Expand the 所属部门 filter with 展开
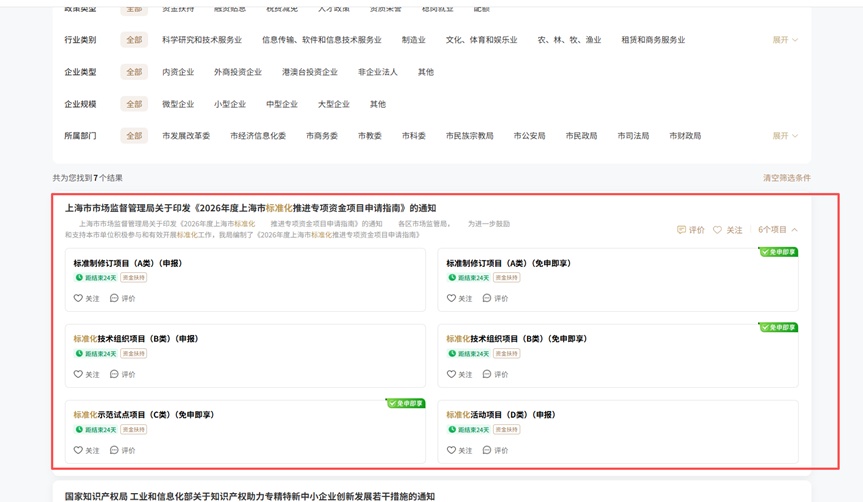Image resolution: width=863 pixels, height=502 pixels. [784, 136]
